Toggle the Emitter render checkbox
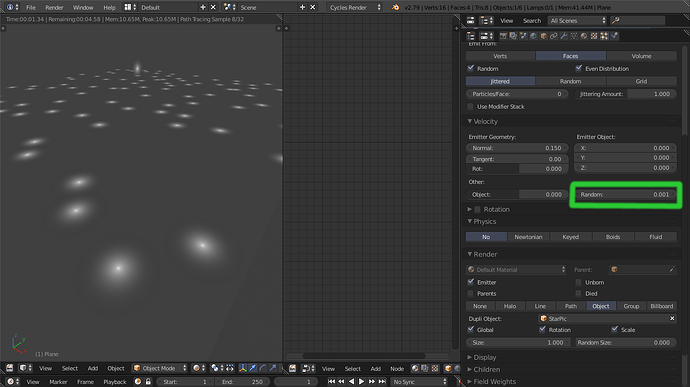690x387 pixels. coord(471,282)
